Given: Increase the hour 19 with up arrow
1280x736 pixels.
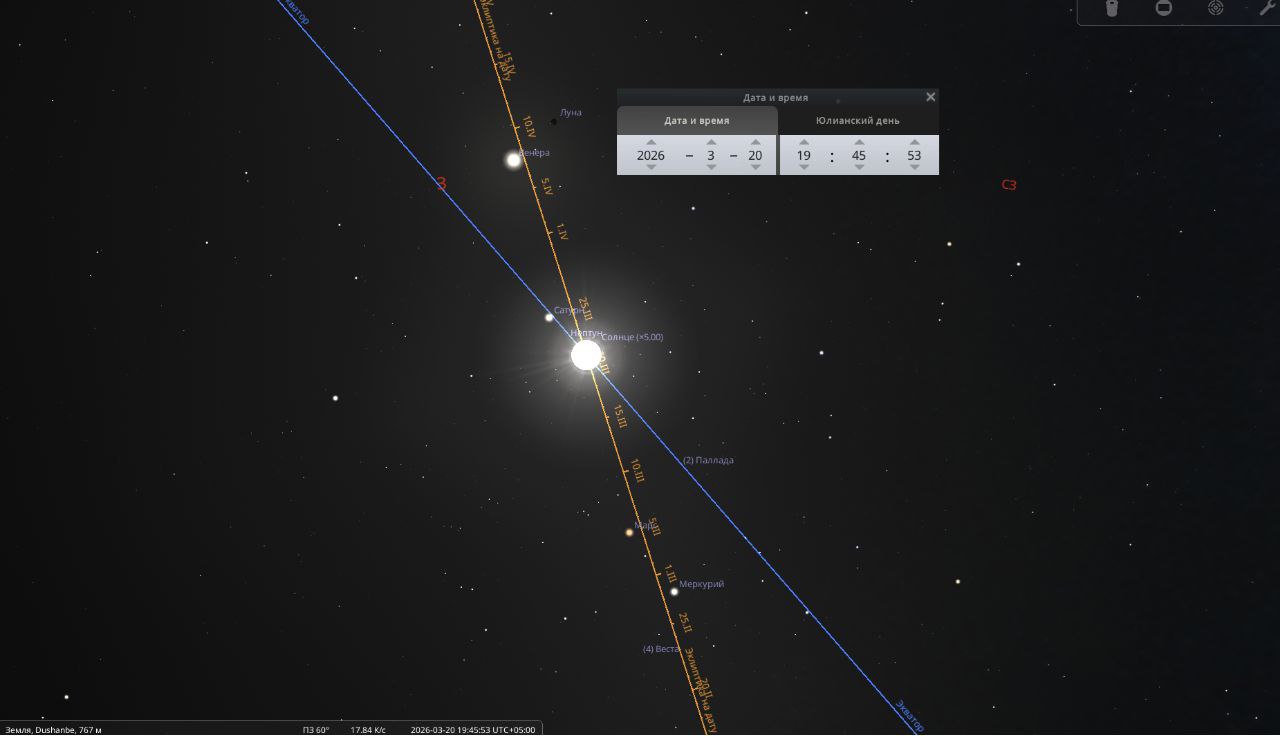Looking at the screenshot, I should 804,142.
